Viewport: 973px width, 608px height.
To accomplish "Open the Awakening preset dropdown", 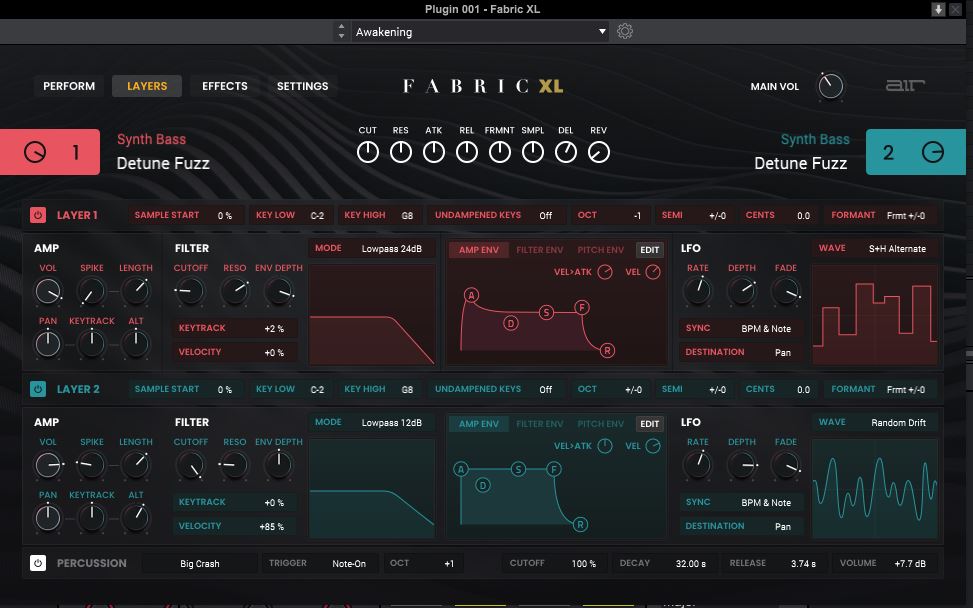I will (480, 32).
